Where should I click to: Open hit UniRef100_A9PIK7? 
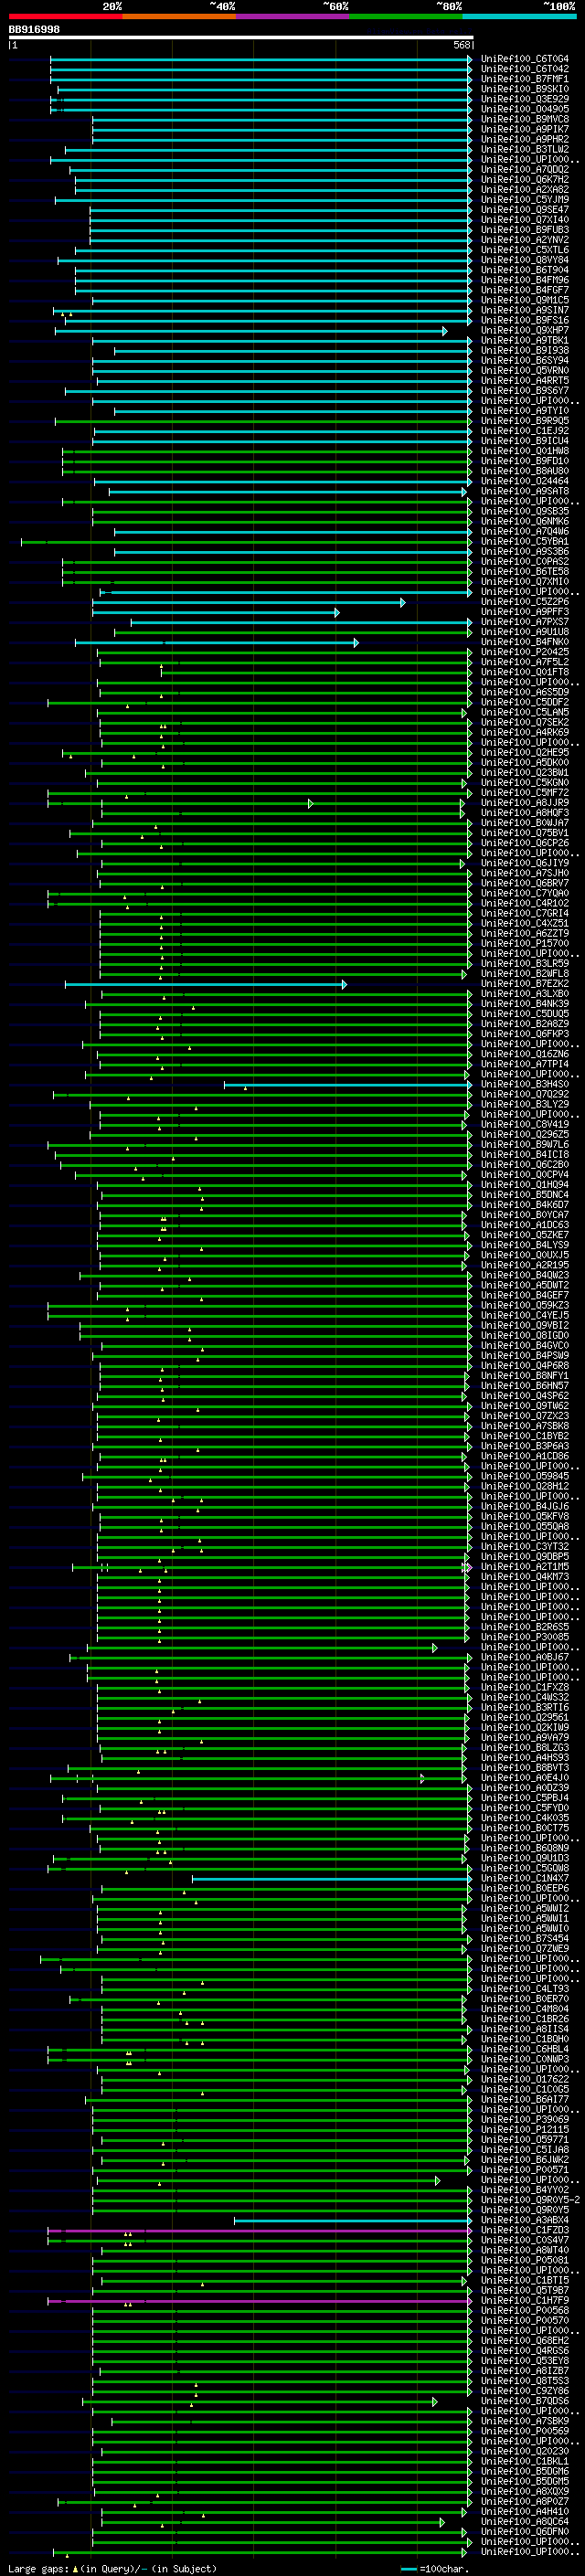tap(525, 129)
